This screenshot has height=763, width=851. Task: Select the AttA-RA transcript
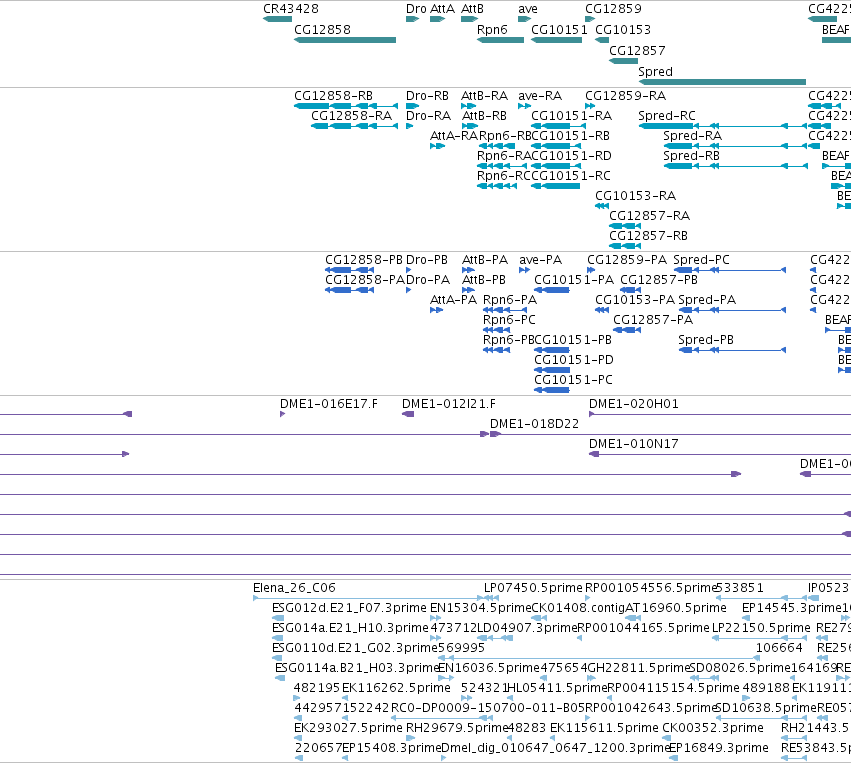click(437, 146)
